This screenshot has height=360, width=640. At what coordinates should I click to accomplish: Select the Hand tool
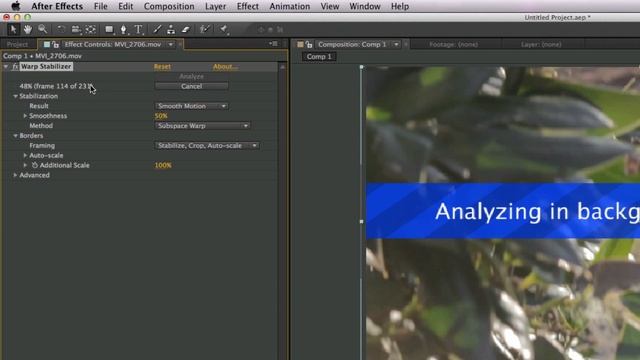(x=28, y=29)
